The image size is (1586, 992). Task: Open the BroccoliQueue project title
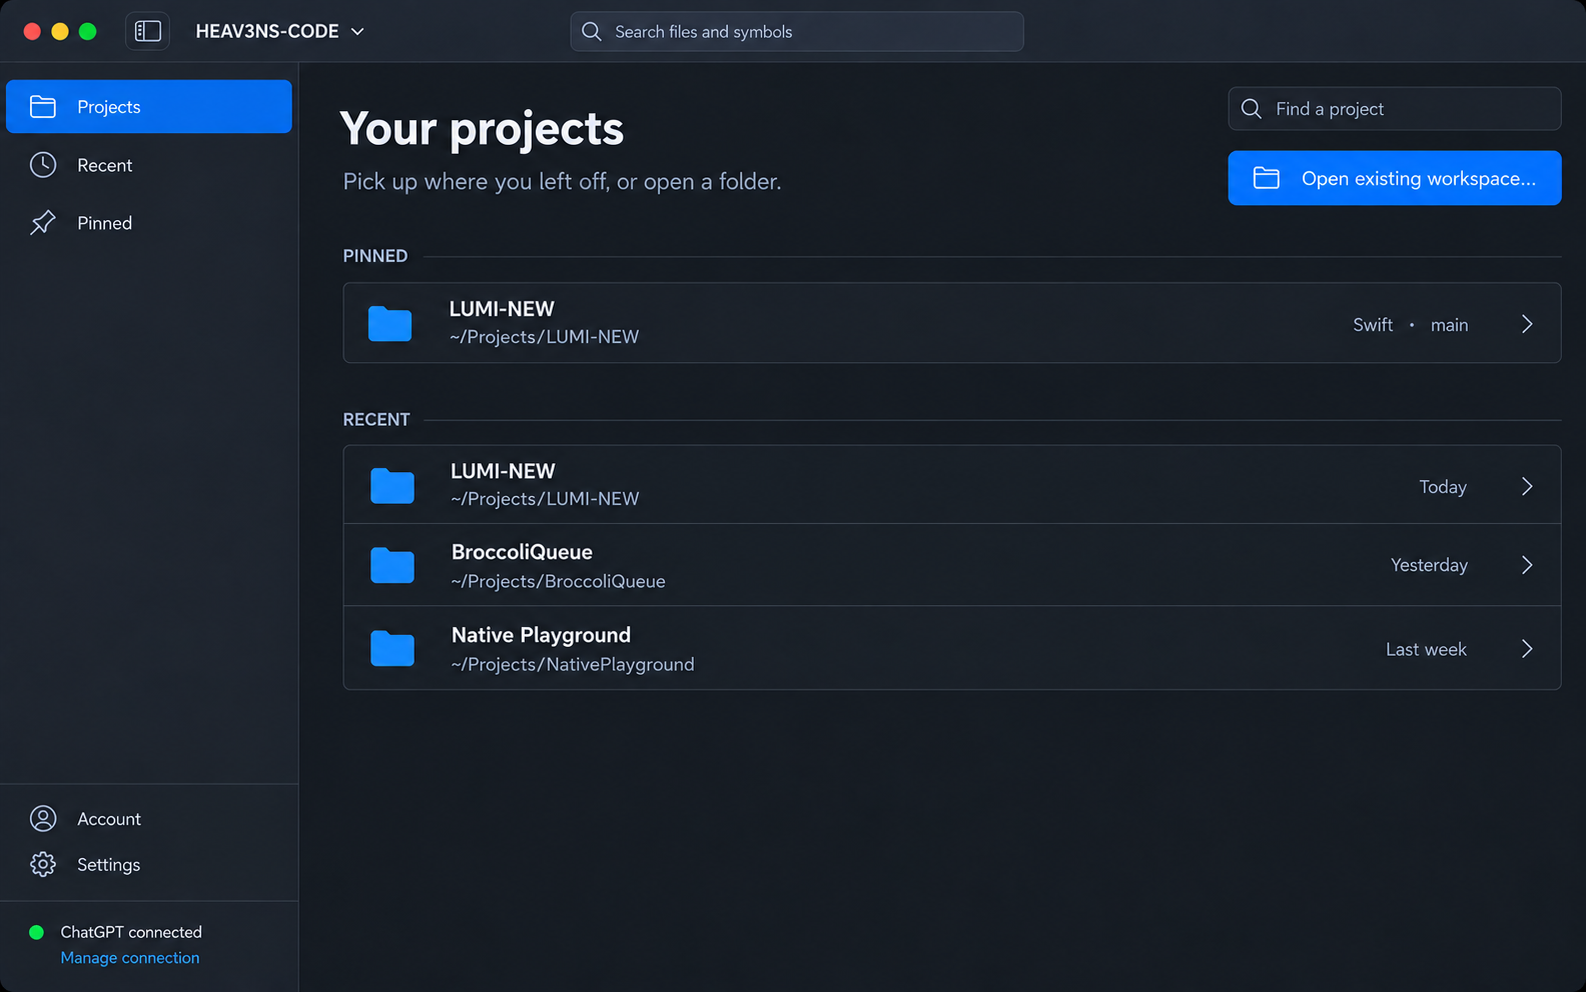tap(522, 552)
